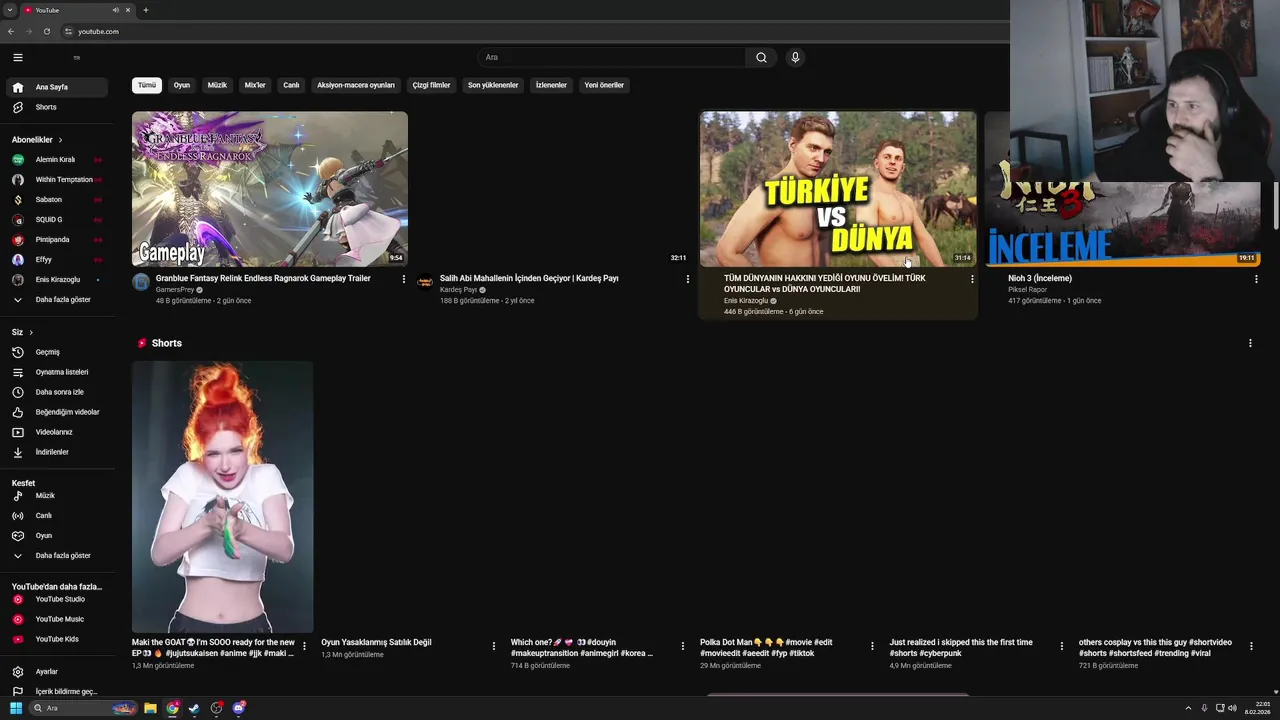Open Pintipanda channel subscription
This screenshot has height=720, width=1280.
(57, 240)
